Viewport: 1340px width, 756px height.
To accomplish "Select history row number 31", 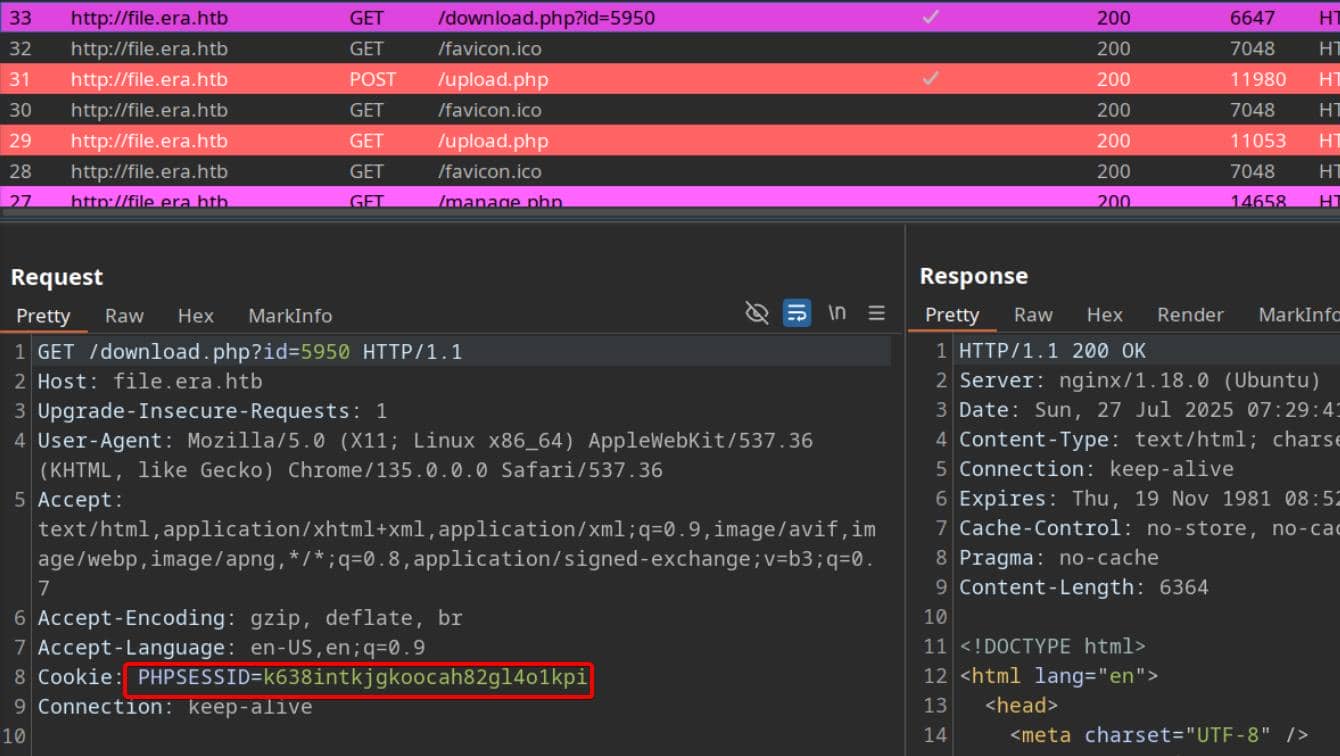I will [x=670, y=79].
